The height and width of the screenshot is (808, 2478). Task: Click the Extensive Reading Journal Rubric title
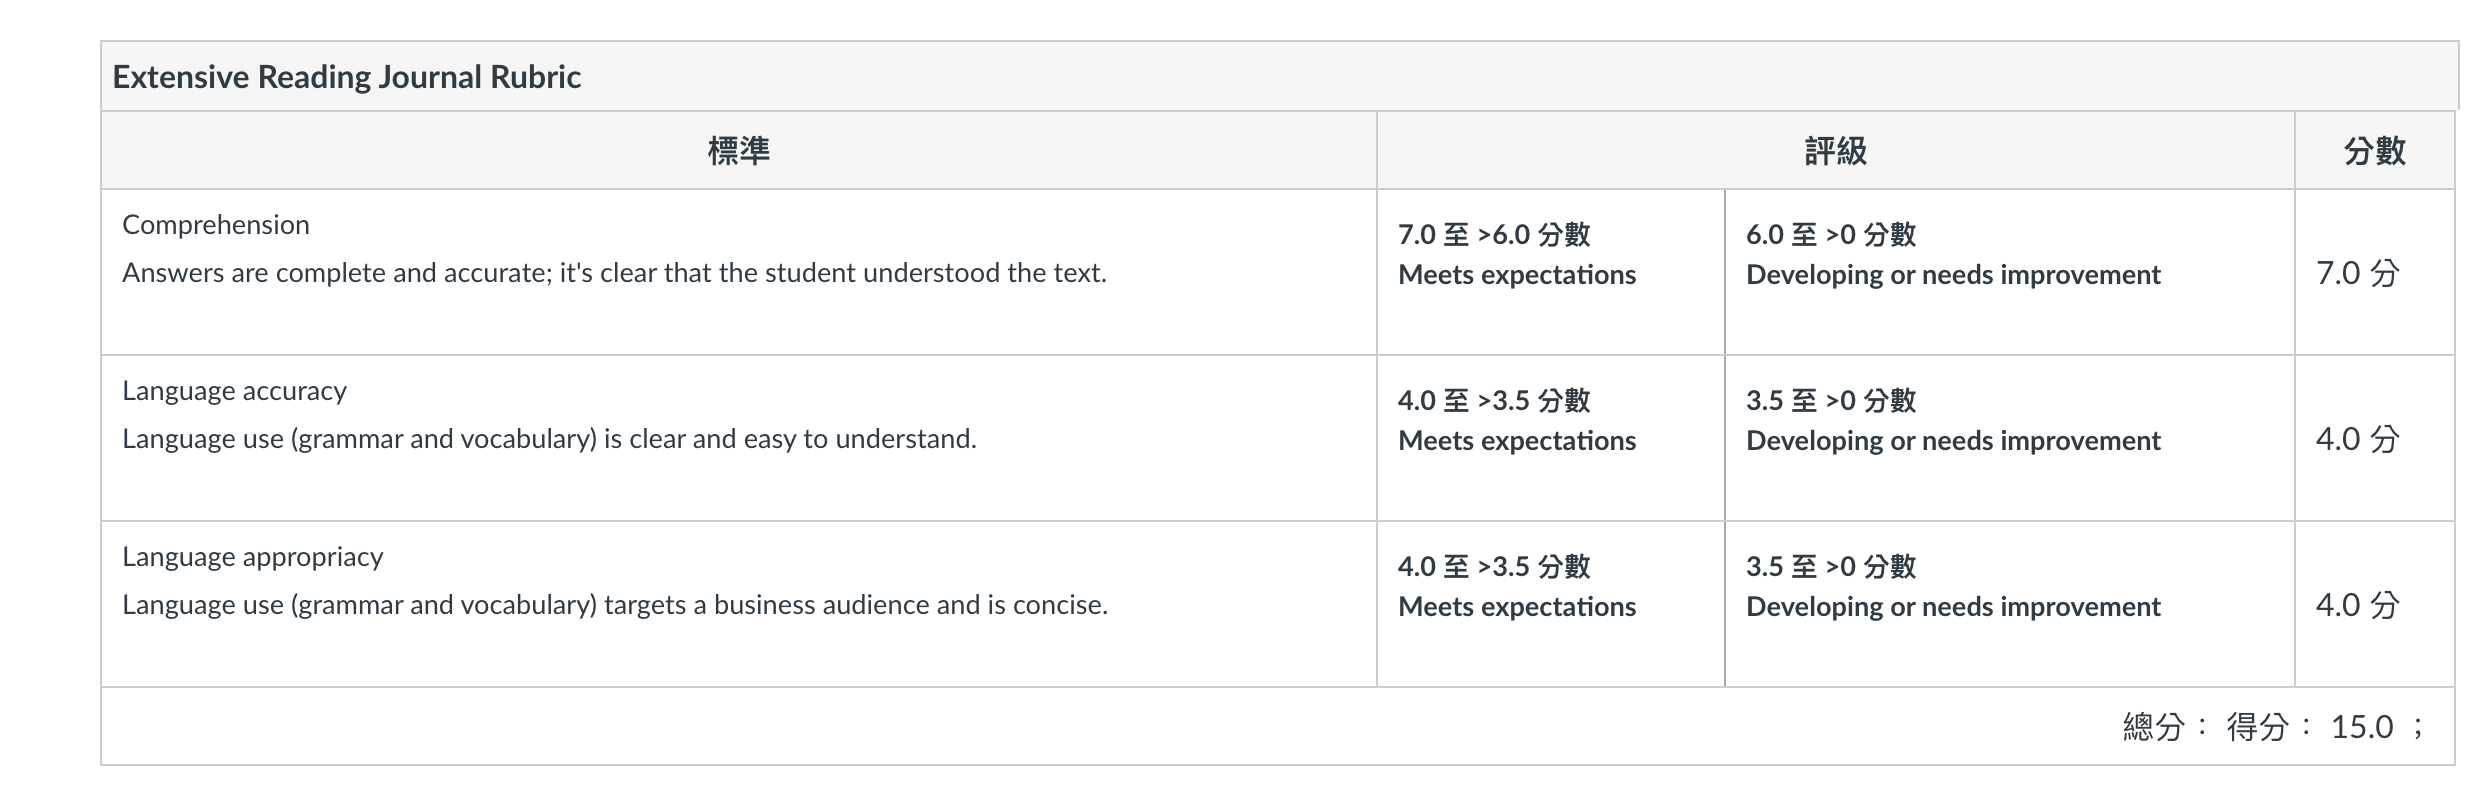[346, 77]
